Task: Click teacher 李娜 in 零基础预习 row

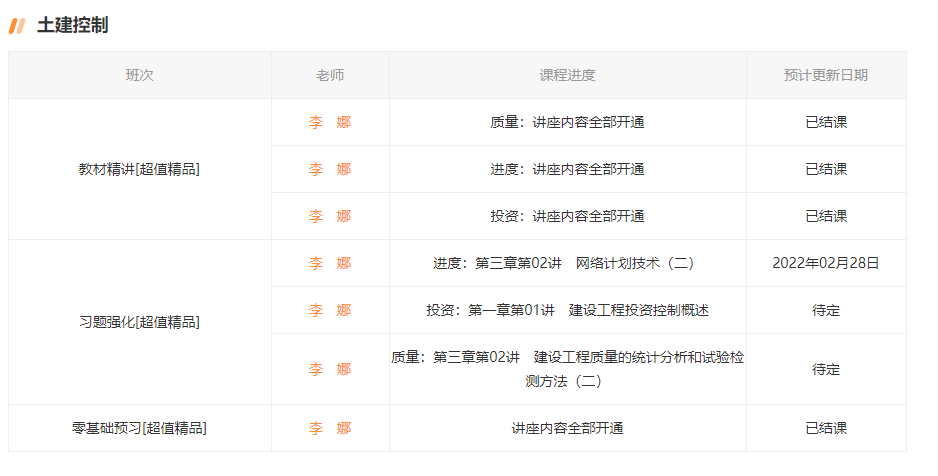Action: pyautogui.click(x=330, y=428)
